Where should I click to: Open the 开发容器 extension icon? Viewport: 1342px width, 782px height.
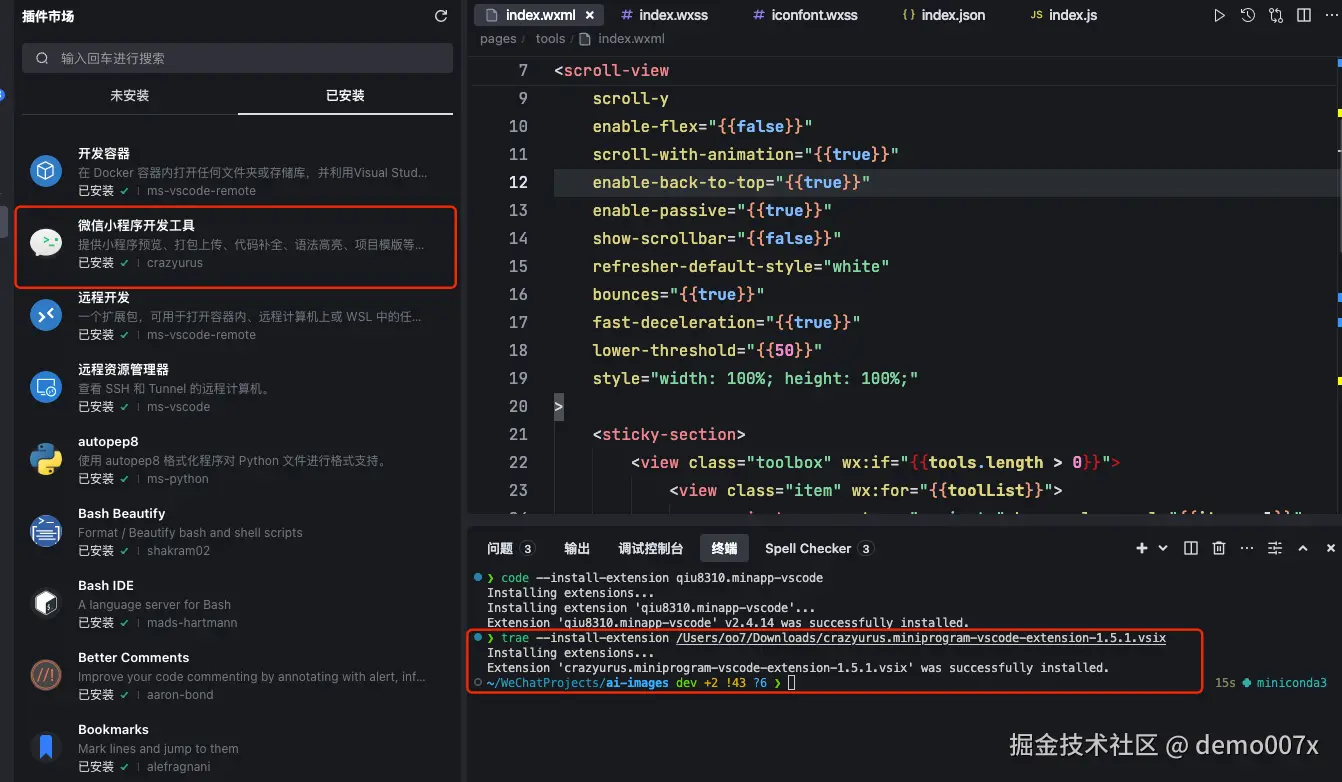[x=45, y=172]
